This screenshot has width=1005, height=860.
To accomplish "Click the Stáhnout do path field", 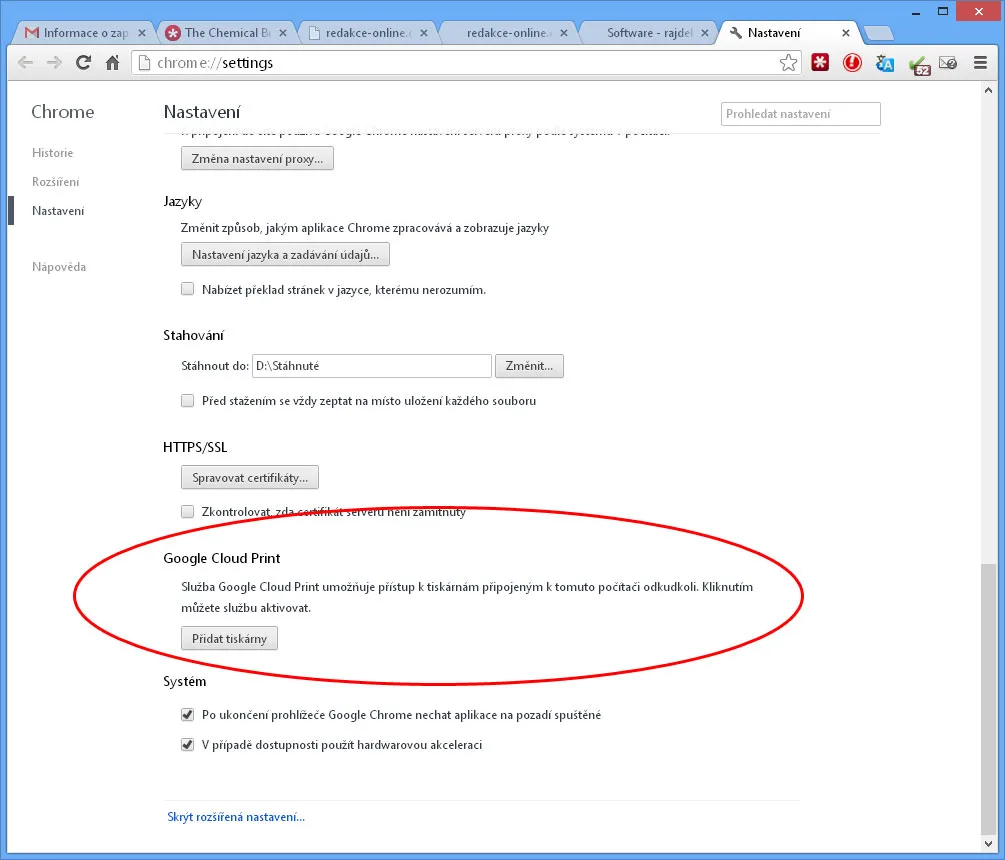I will pos(372,366).
